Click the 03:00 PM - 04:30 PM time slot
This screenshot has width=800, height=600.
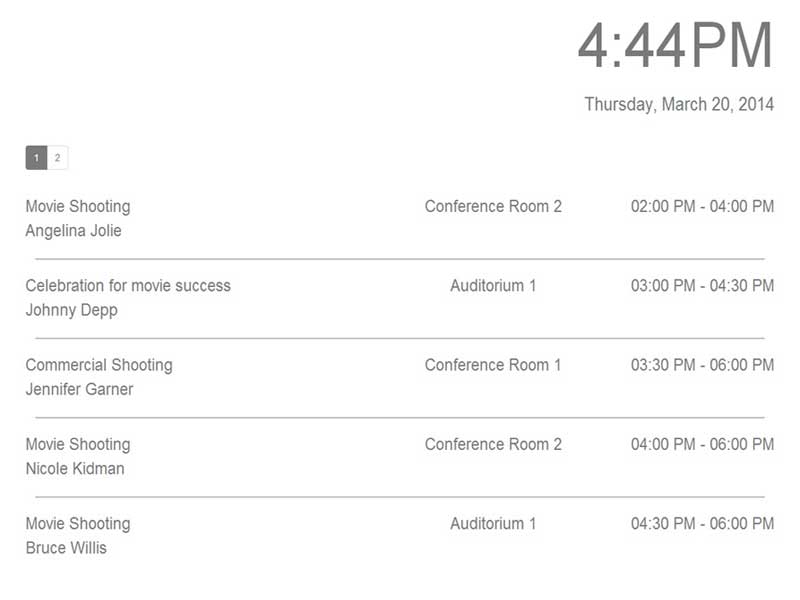click(703, 285)
